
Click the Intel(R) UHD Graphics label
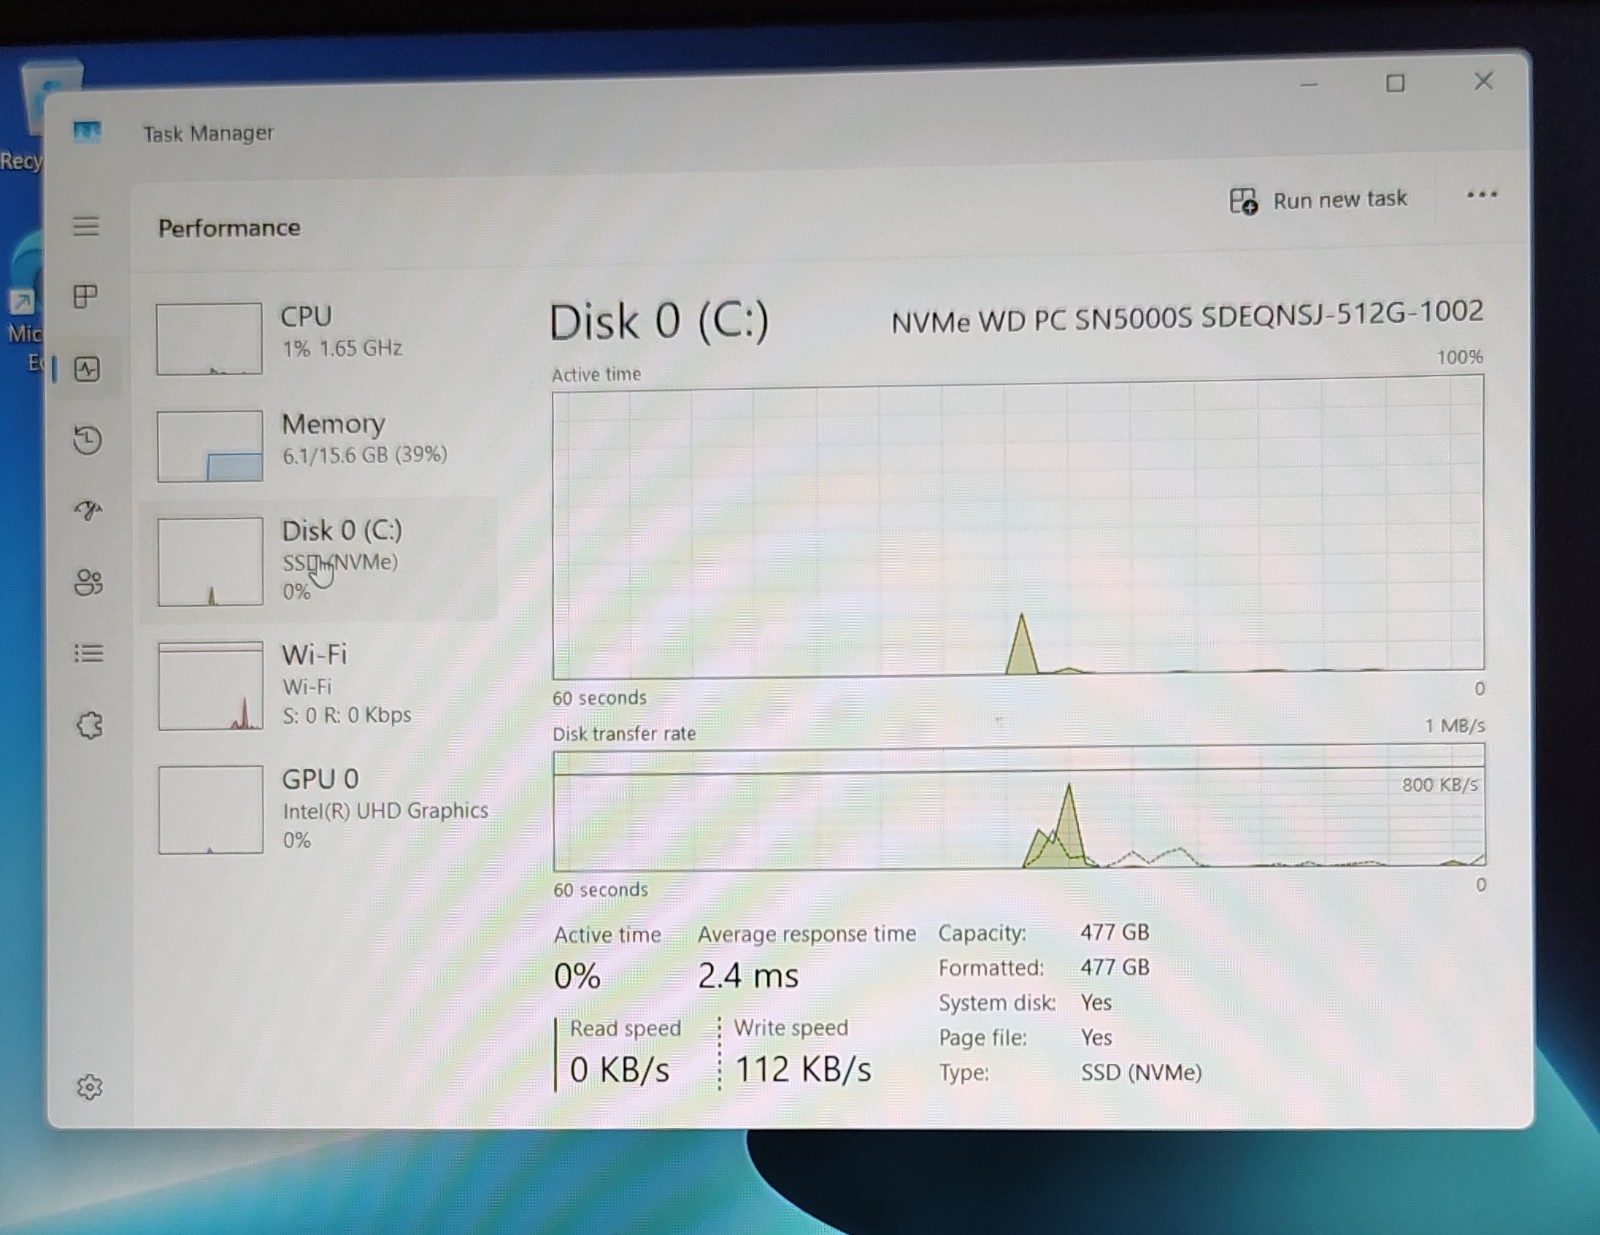click(385, 810)
